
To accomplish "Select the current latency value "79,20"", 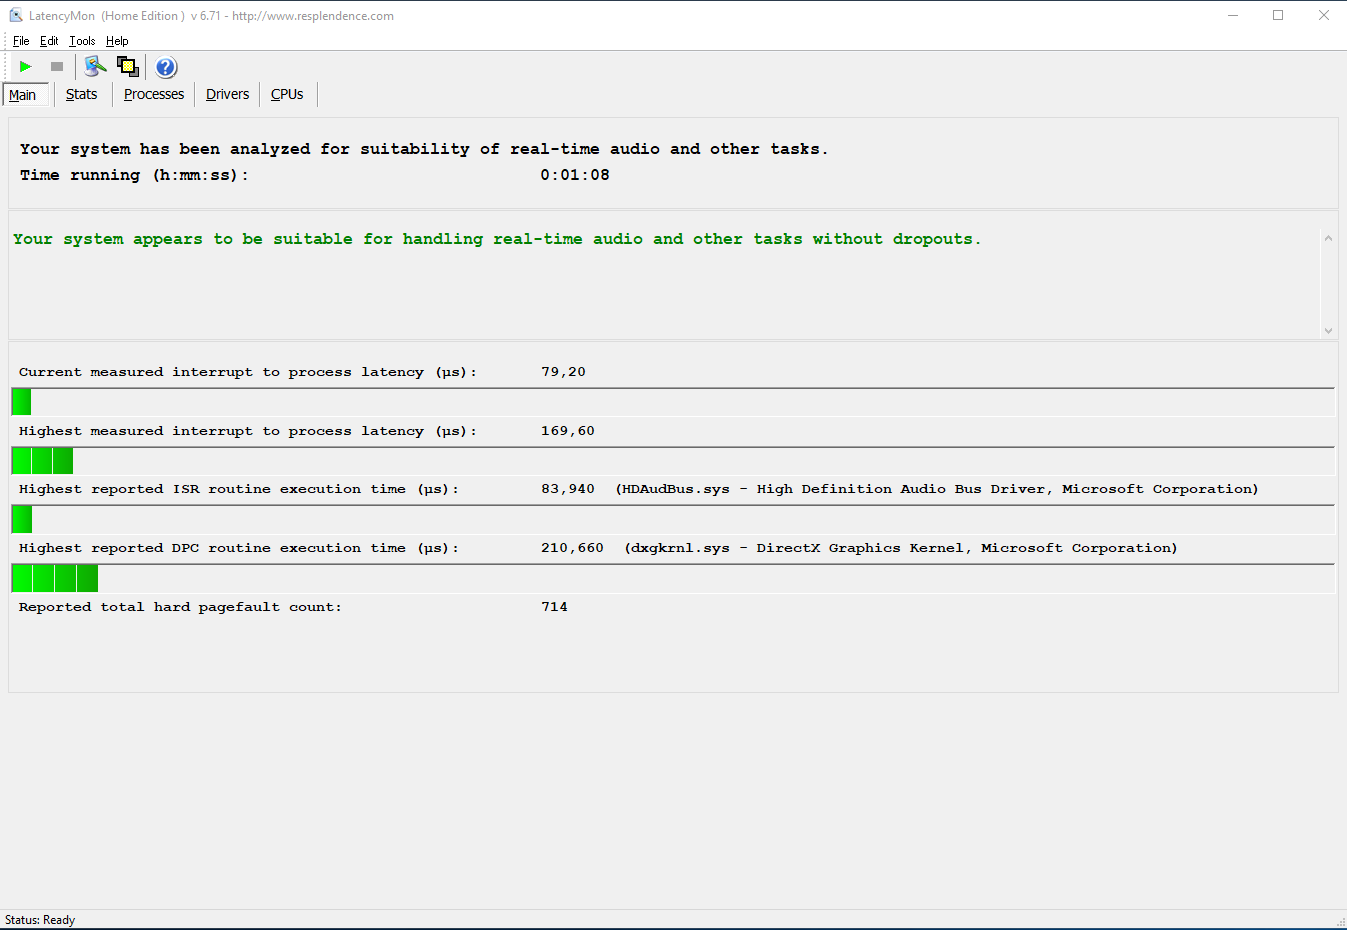I will click(564, 372).
